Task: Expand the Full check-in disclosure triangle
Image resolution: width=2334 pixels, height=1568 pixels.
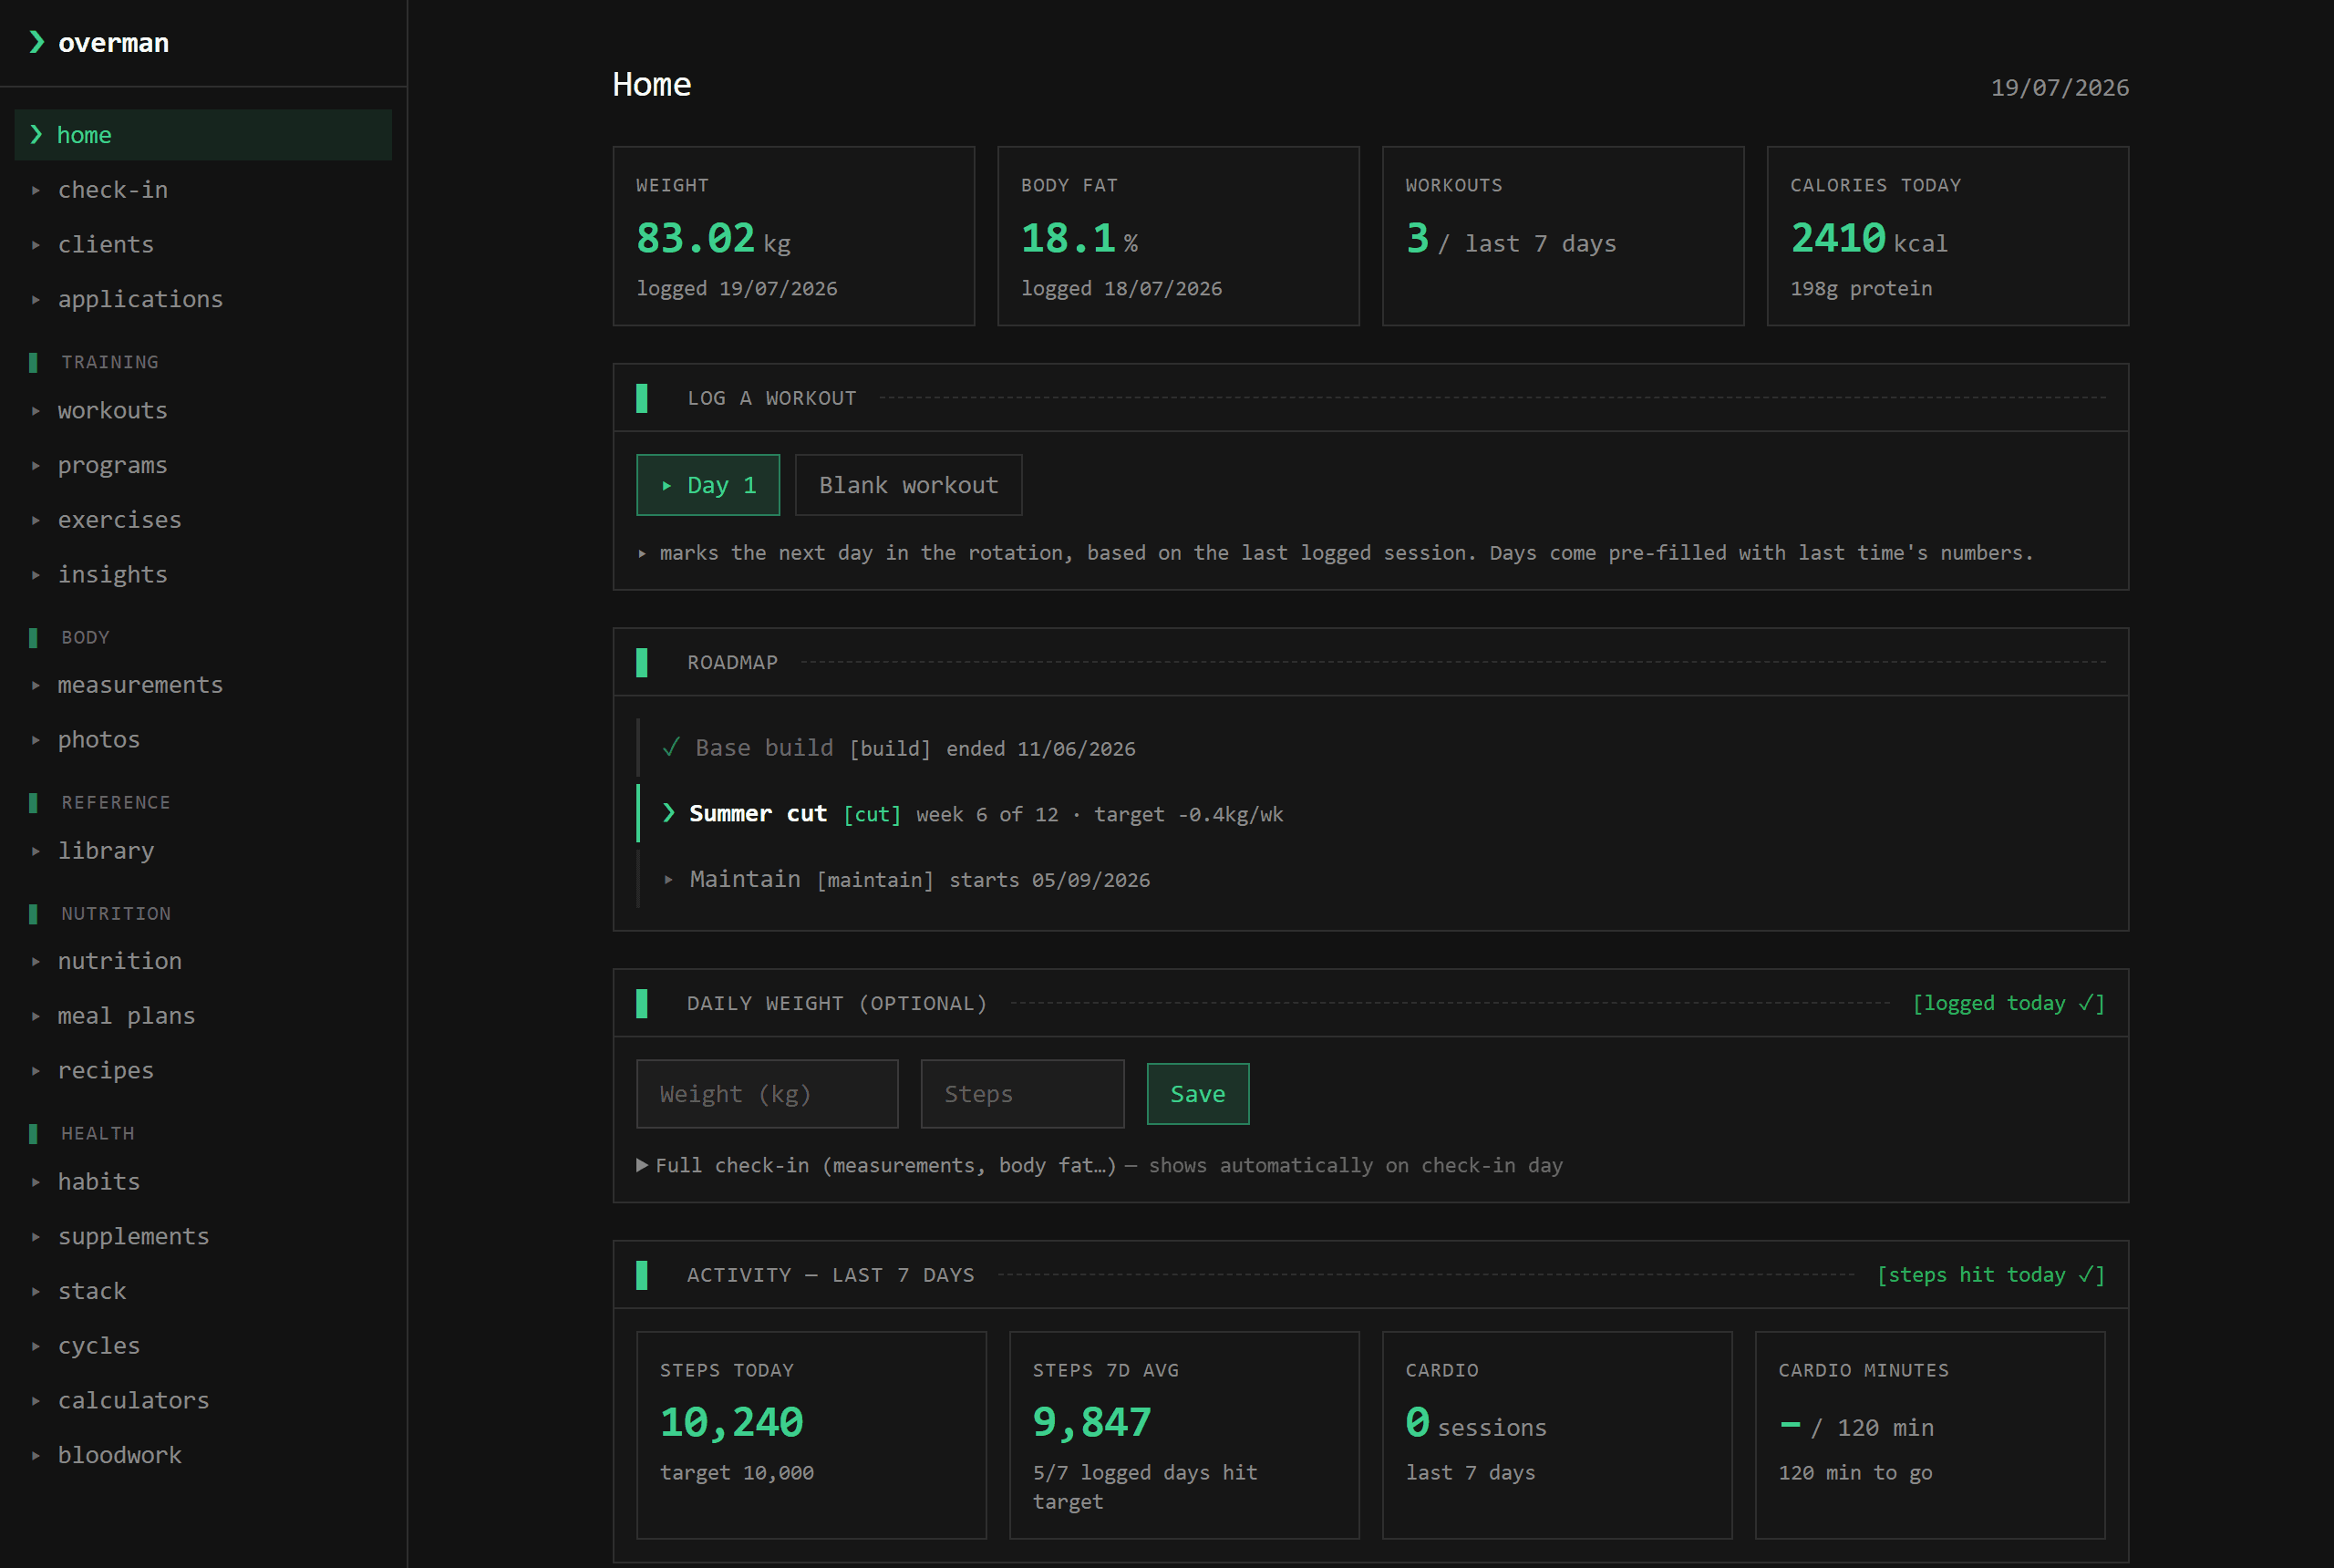Action: click(642, 1165)
